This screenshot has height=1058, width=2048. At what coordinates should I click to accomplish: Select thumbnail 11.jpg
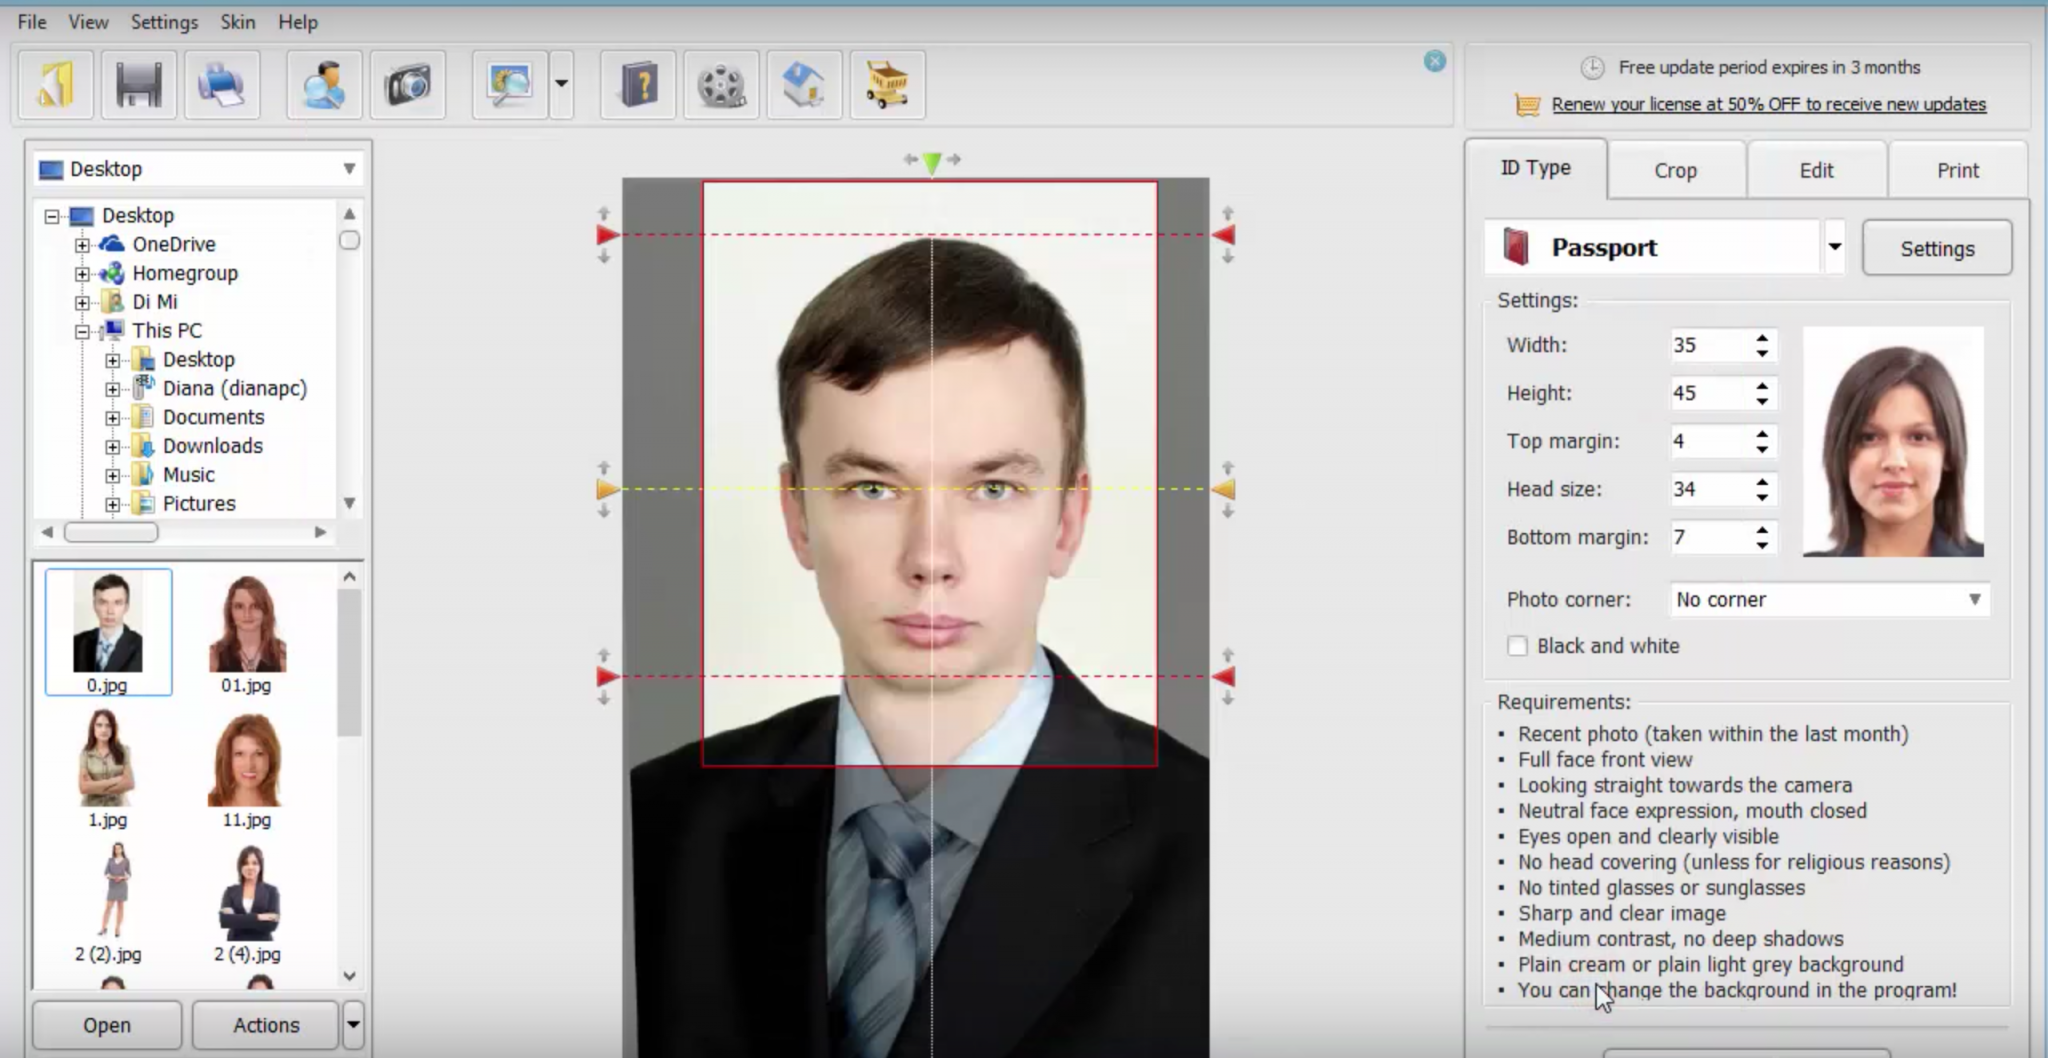pos(247,768)
